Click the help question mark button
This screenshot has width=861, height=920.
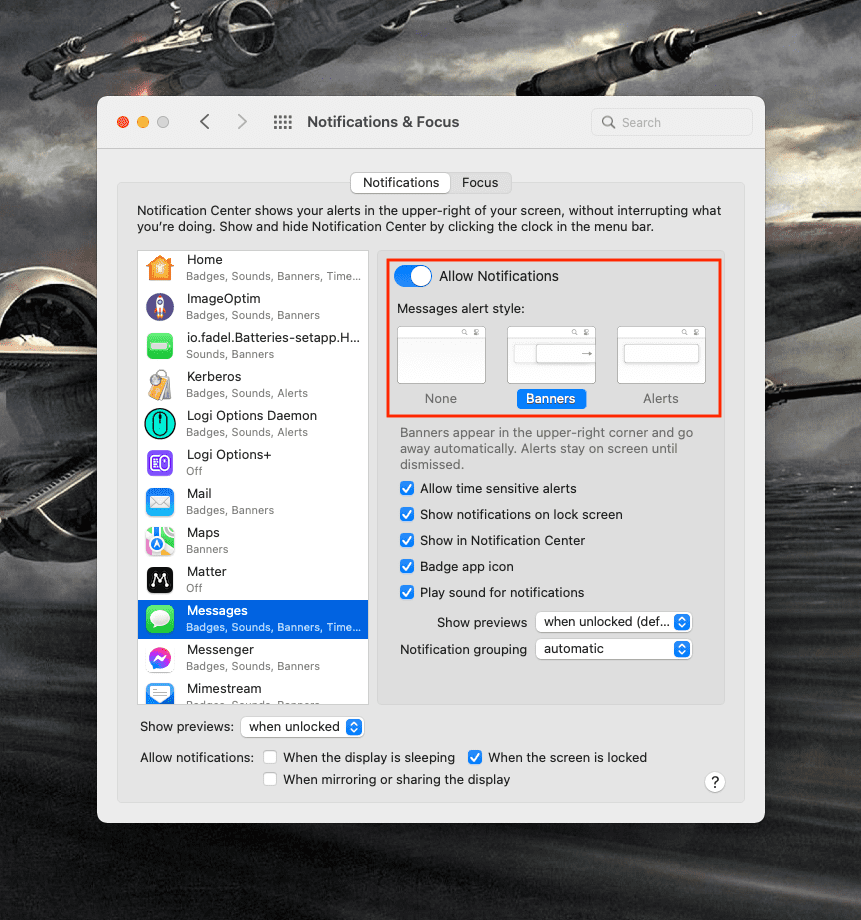[714, 782]
